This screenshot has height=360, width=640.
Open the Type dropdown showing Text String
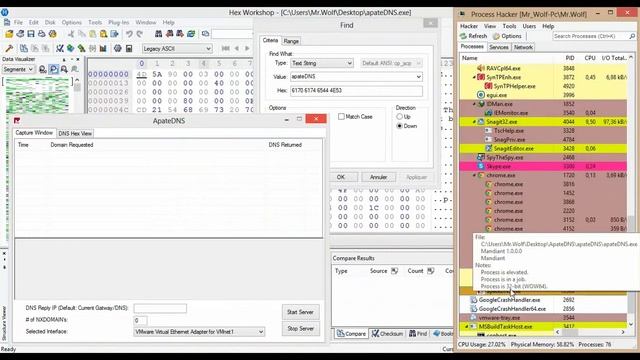tap(322, 63)
